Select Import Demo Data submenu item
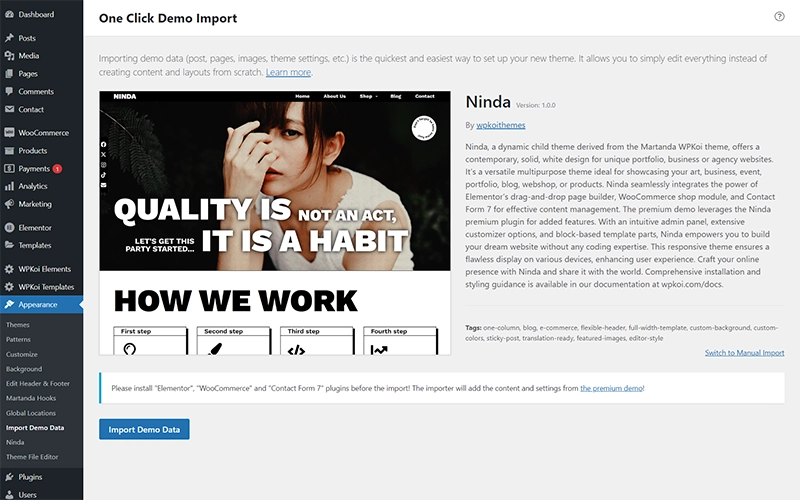This screenshot has width=800, height=500. coord(35,428)
